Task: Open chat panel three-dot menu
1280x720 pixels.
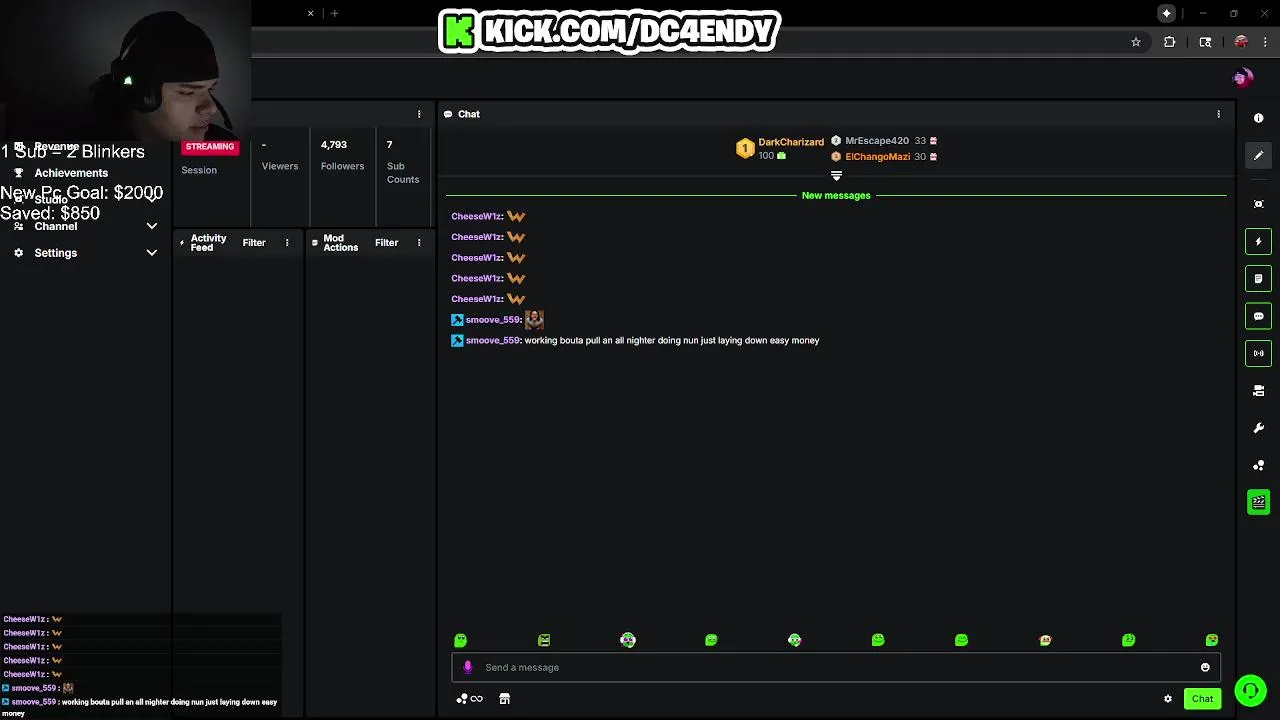Action: [1218, 114]
